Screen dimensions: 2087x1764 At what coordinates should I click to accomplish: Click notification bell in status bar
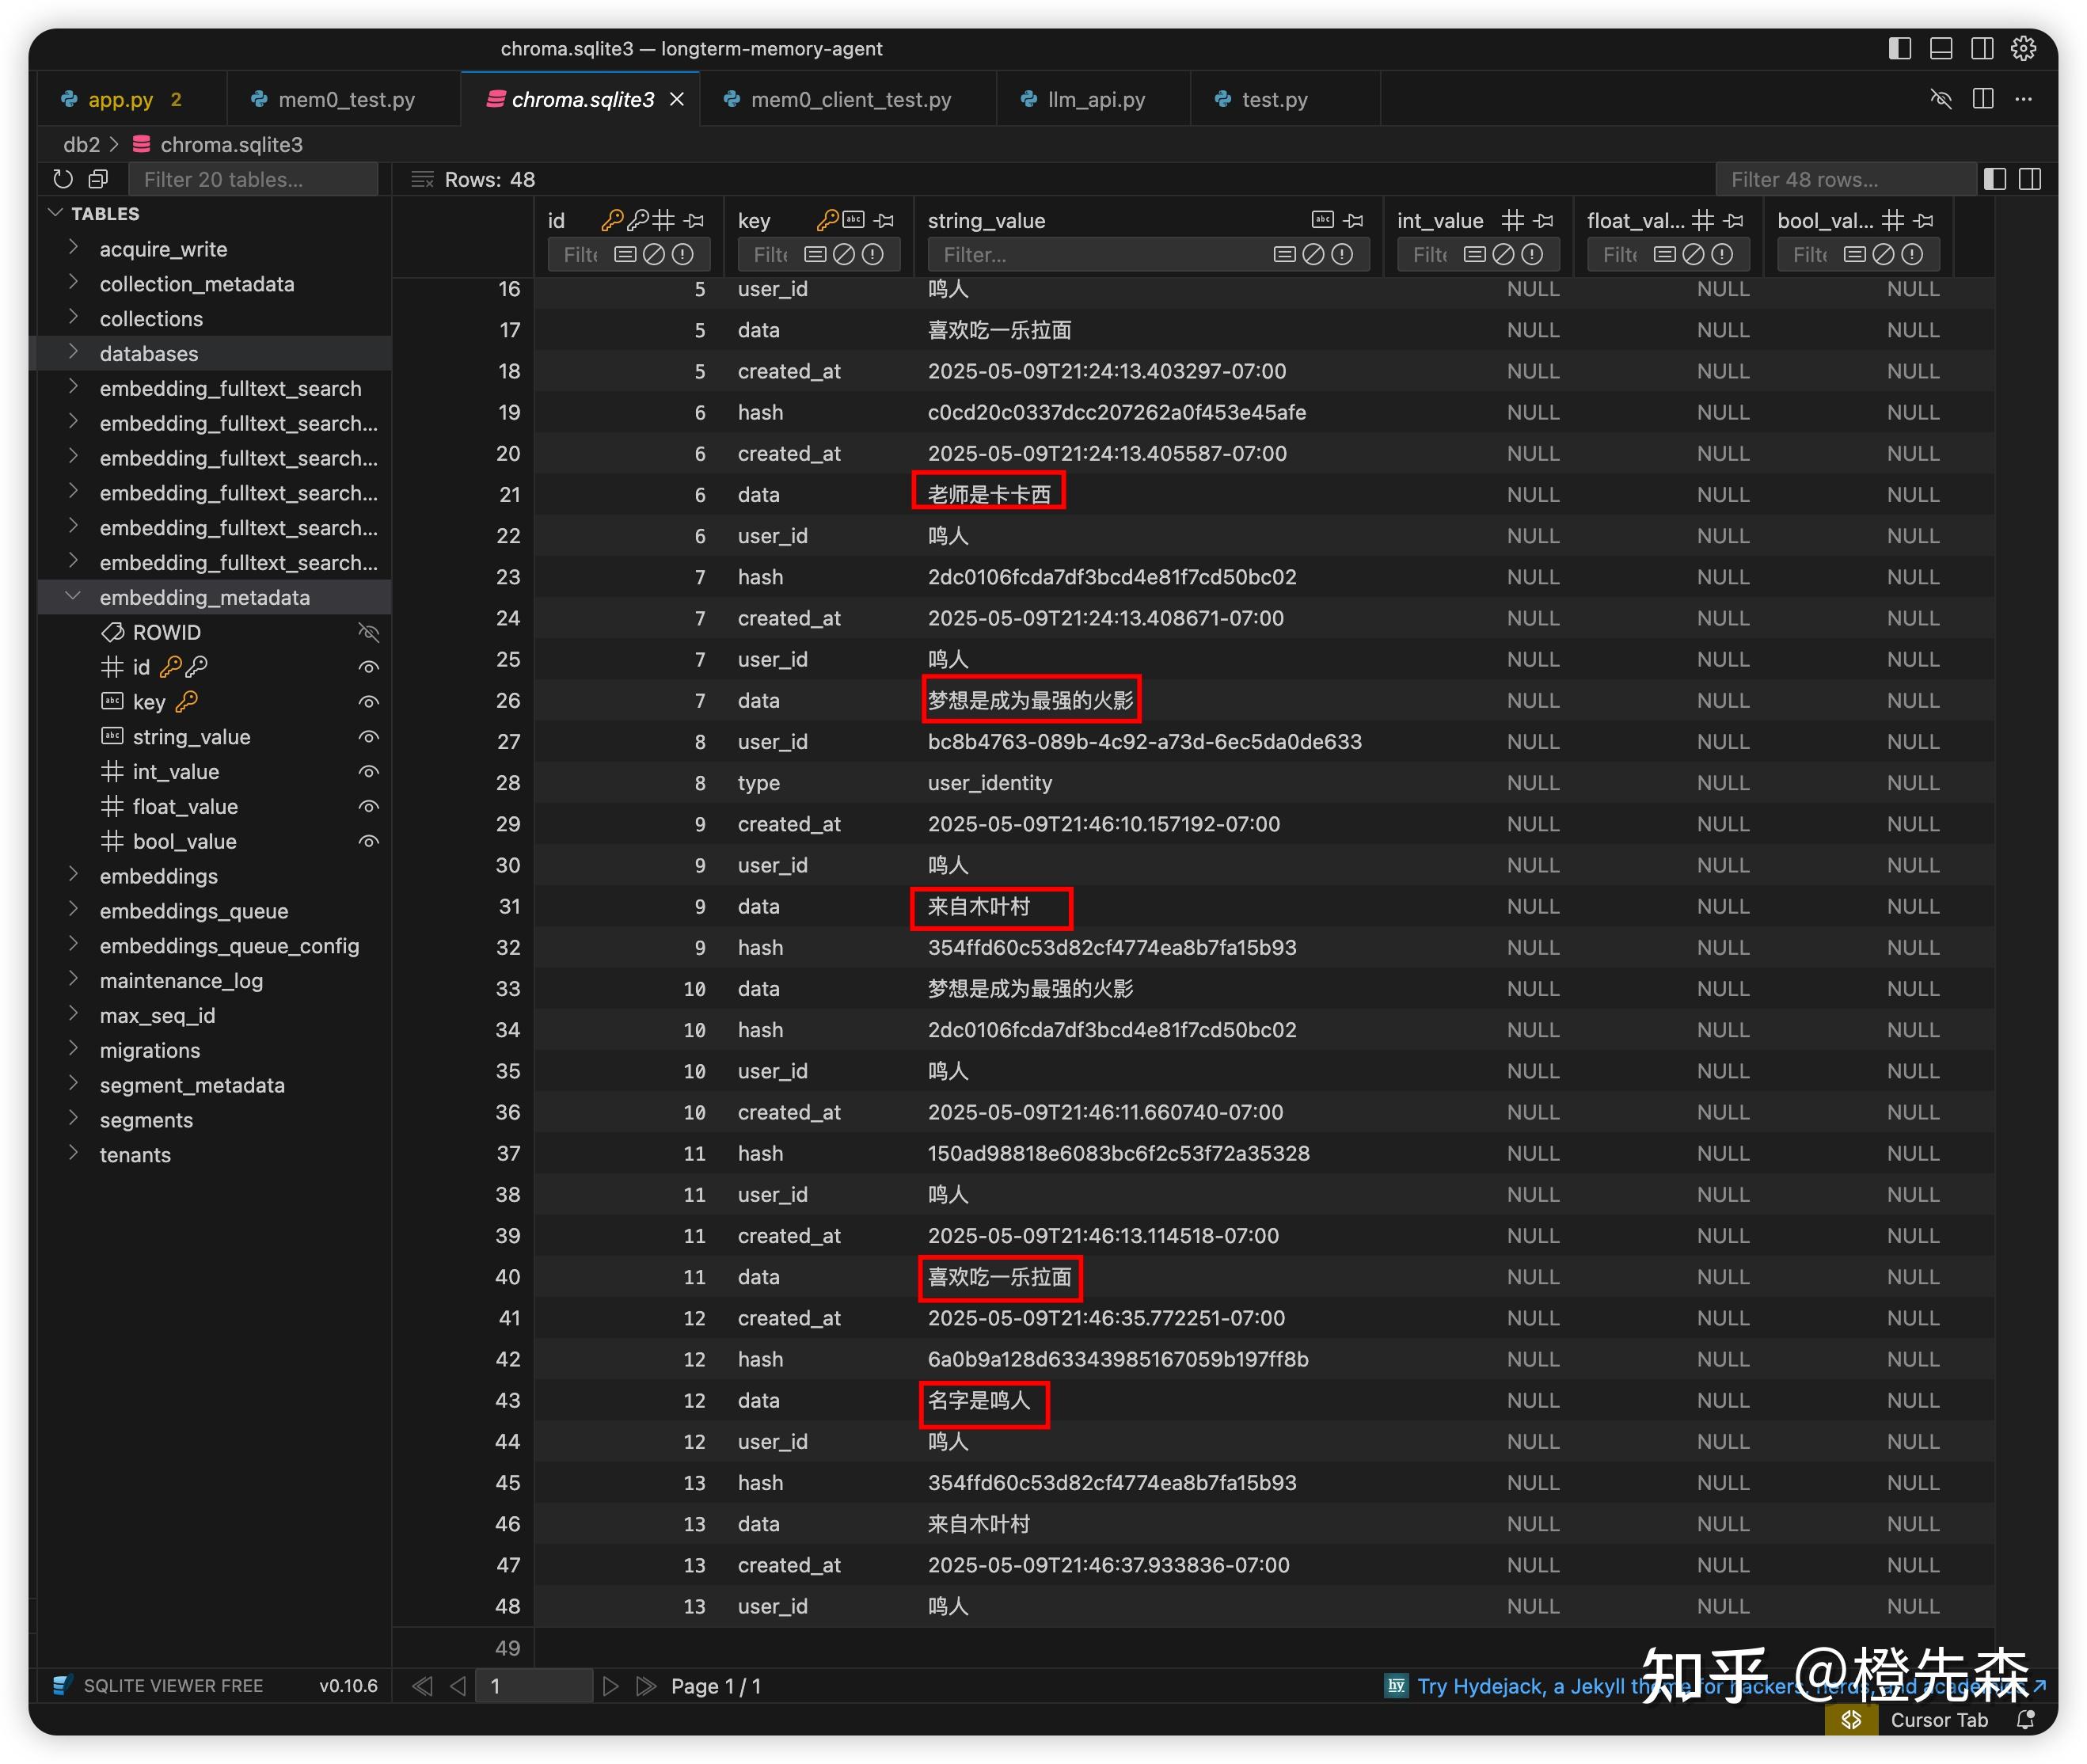click(x=2026, y=1720)
